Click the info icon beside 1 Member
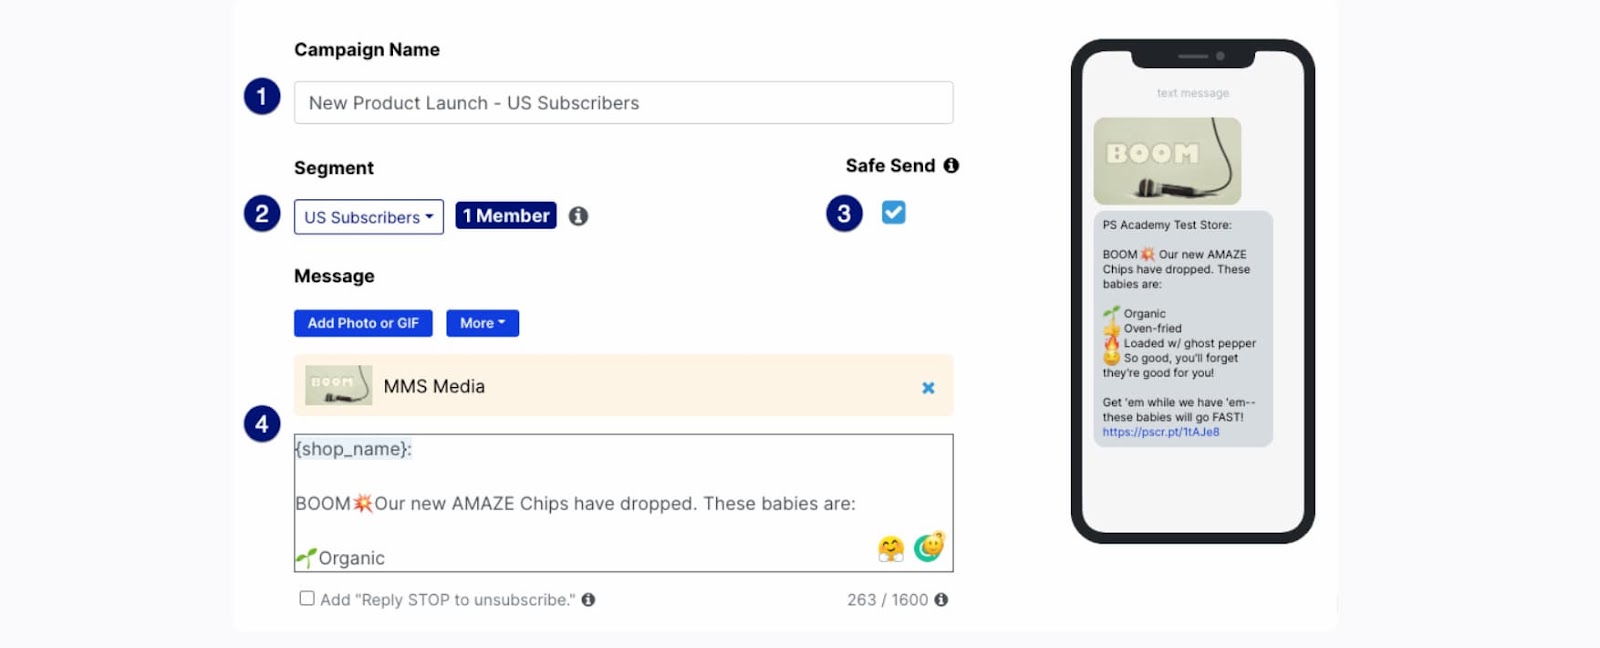Image resolution: width=1600 pixels, height=648 pixels. click(x=578, y=216)
